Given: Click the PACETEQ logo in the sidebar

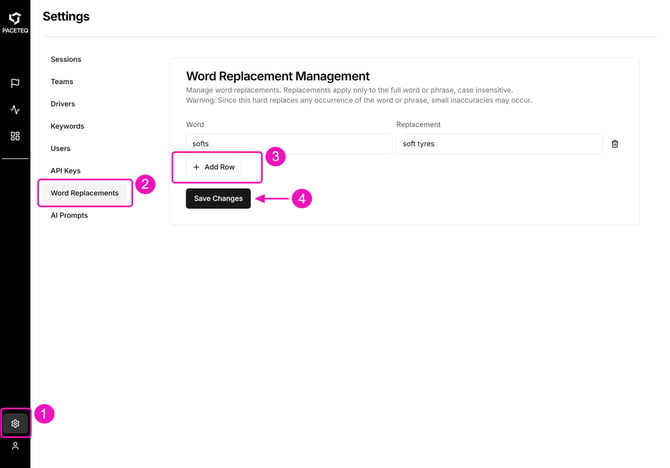Looking at the screenshot, I should [x=15, y=22].
